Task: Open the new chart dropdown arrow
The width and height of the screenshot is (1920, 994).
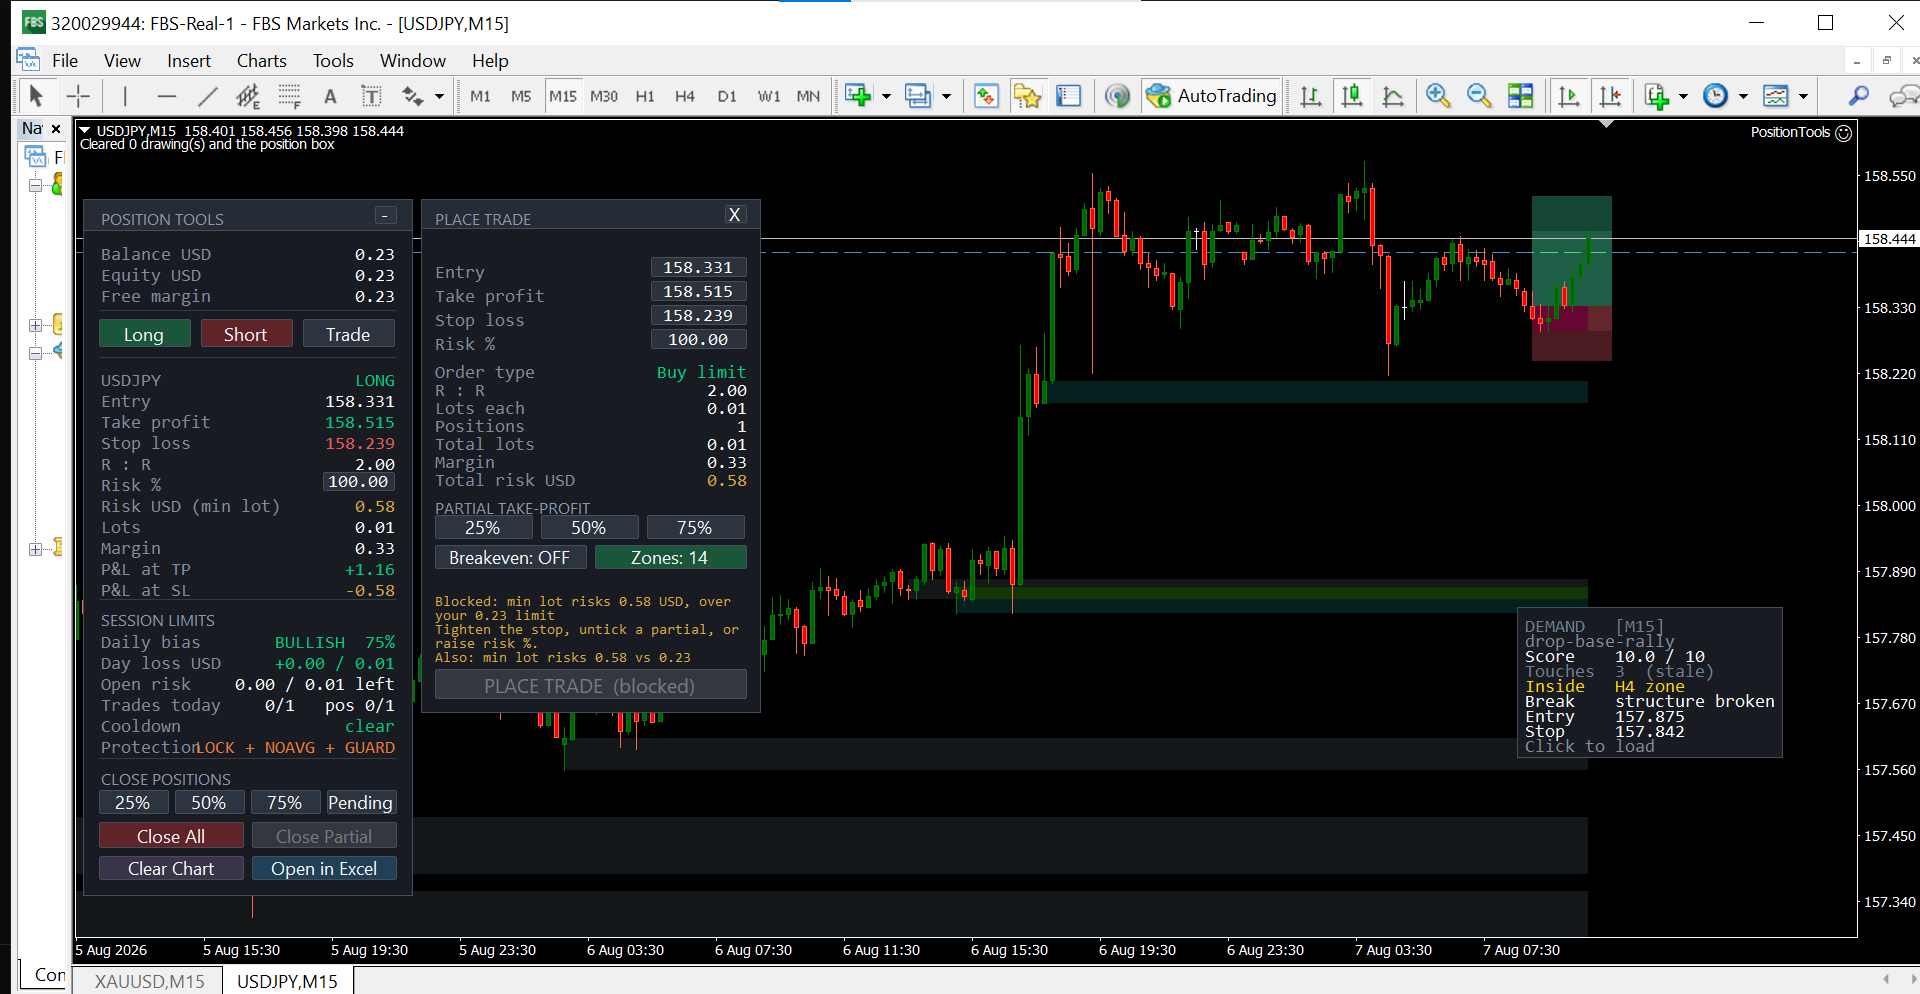Action: (886, 96)
